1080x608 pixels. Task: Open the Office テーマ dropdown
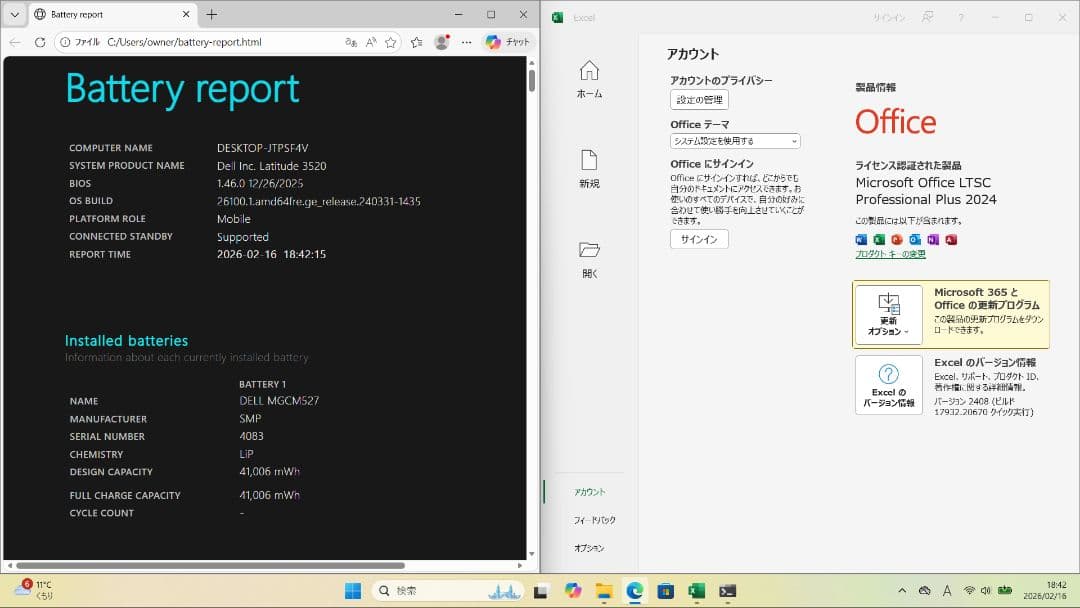[x=733, y=141]
